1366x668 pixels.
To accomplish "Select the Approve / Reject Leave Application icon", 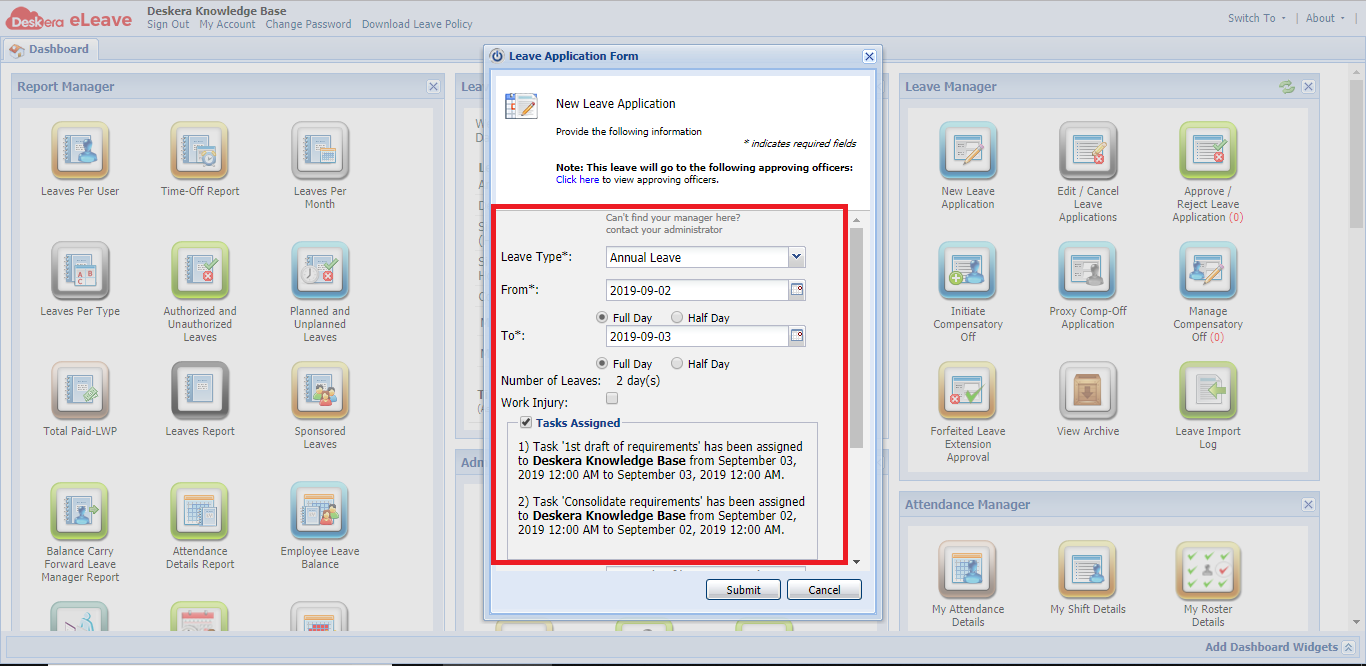I will pyautogui.click(x=1207, y=150).
